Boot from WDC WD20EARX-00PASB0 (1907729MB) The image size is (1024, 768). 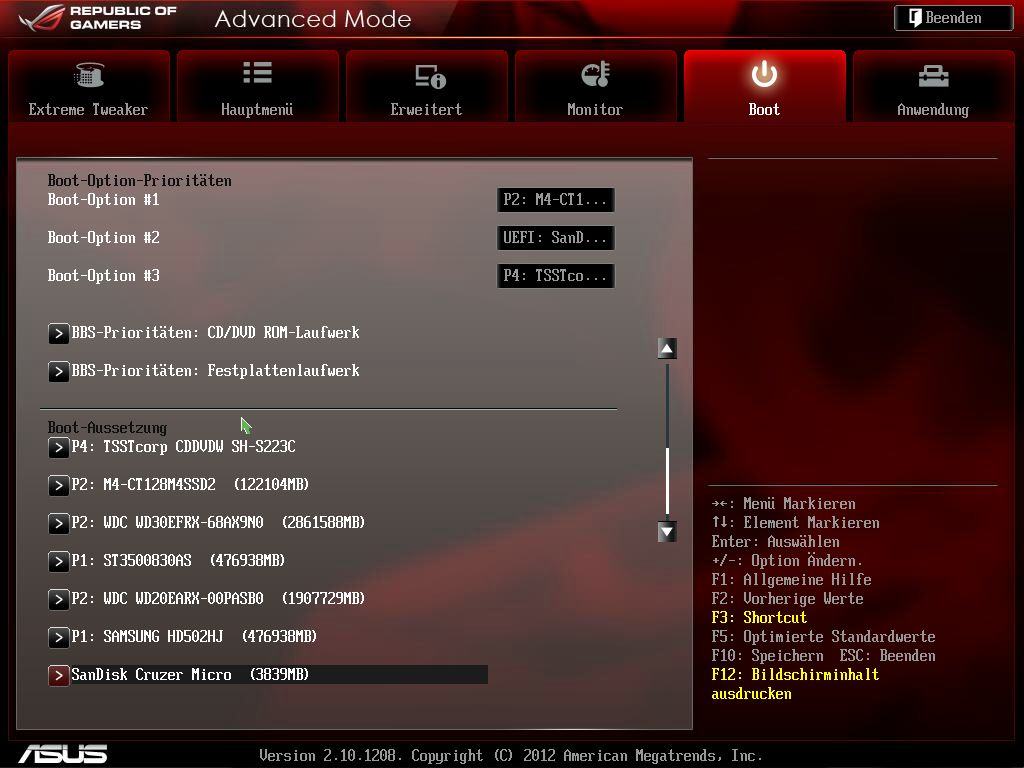click(218, 598)
